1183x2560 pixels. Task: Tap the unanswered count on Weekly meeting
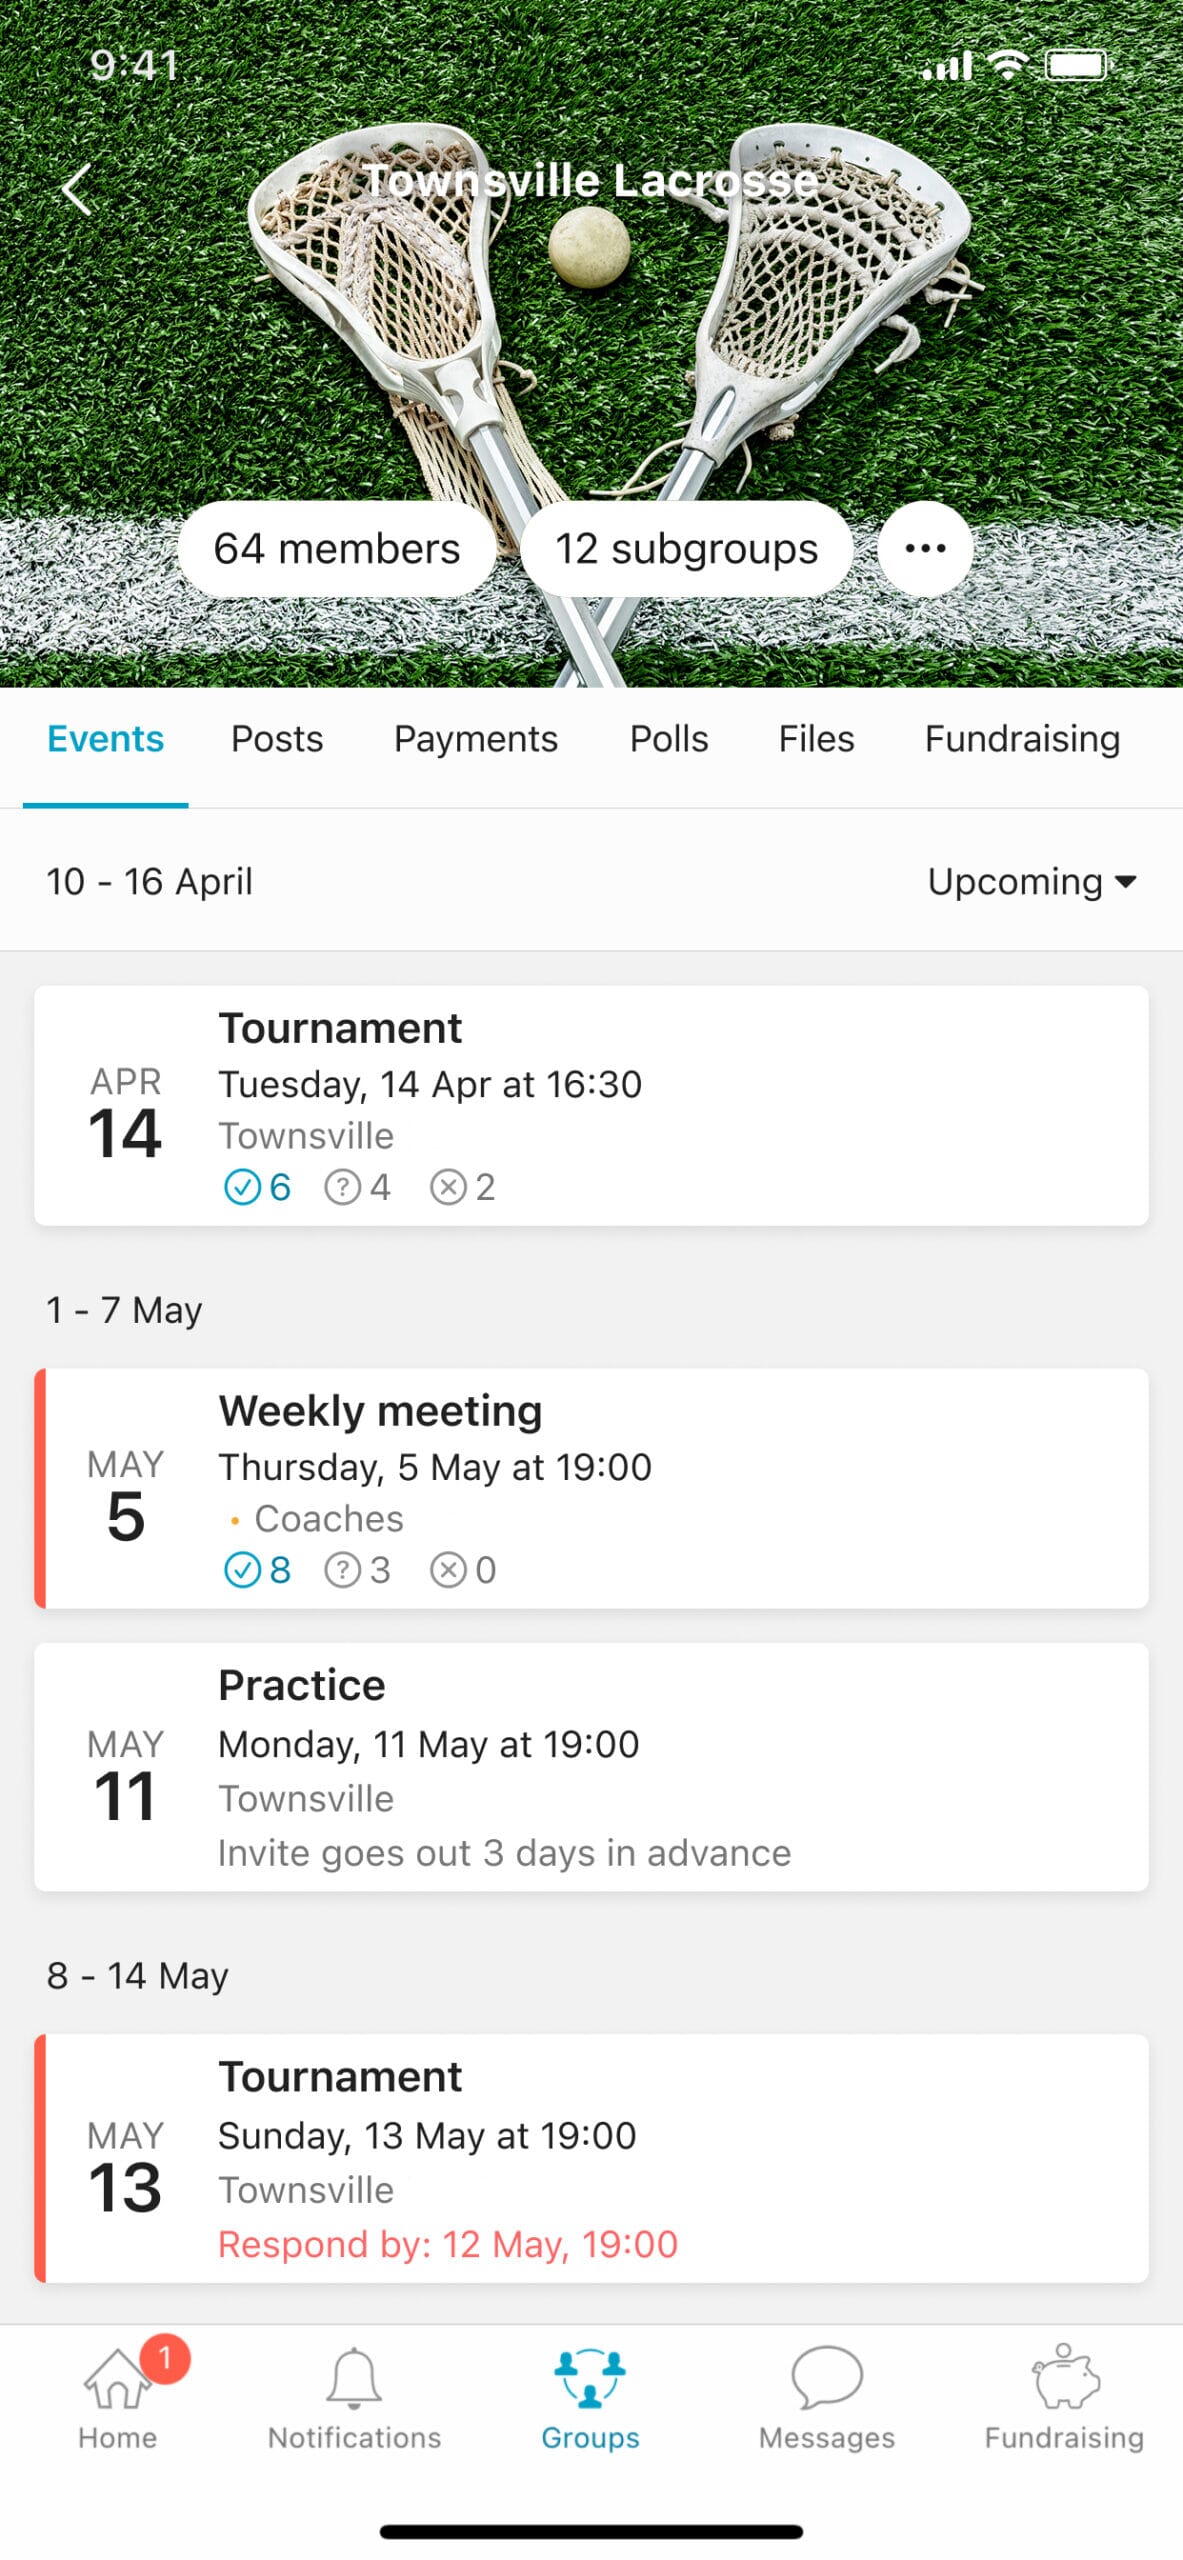pyautogui.click(x=357, y=1570)
